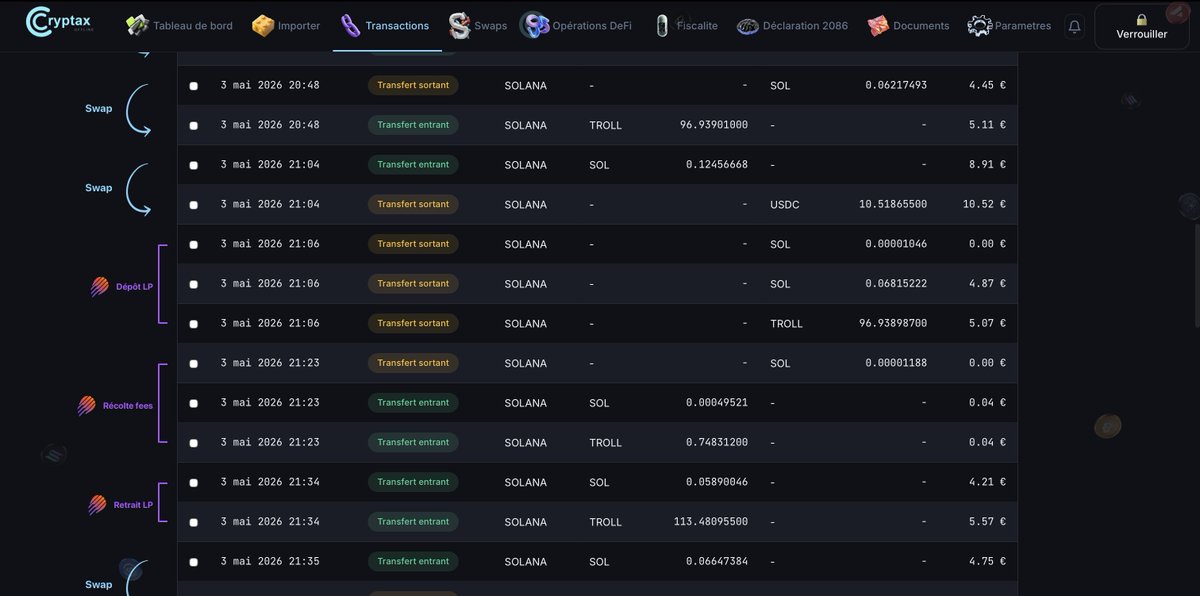Click the Swap label beside the 20:48 rows
The image size is (1200, 596).
pyautogui.click(x=98, y=108)
